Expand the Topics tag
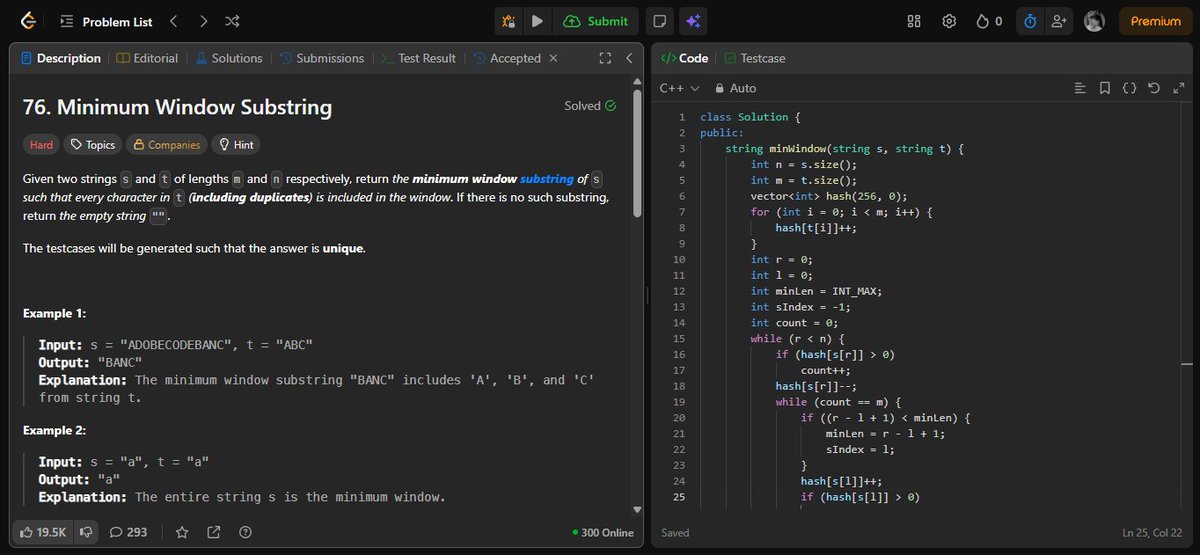The height and width of the screenshot is (555, 1200). pos(92,145)
